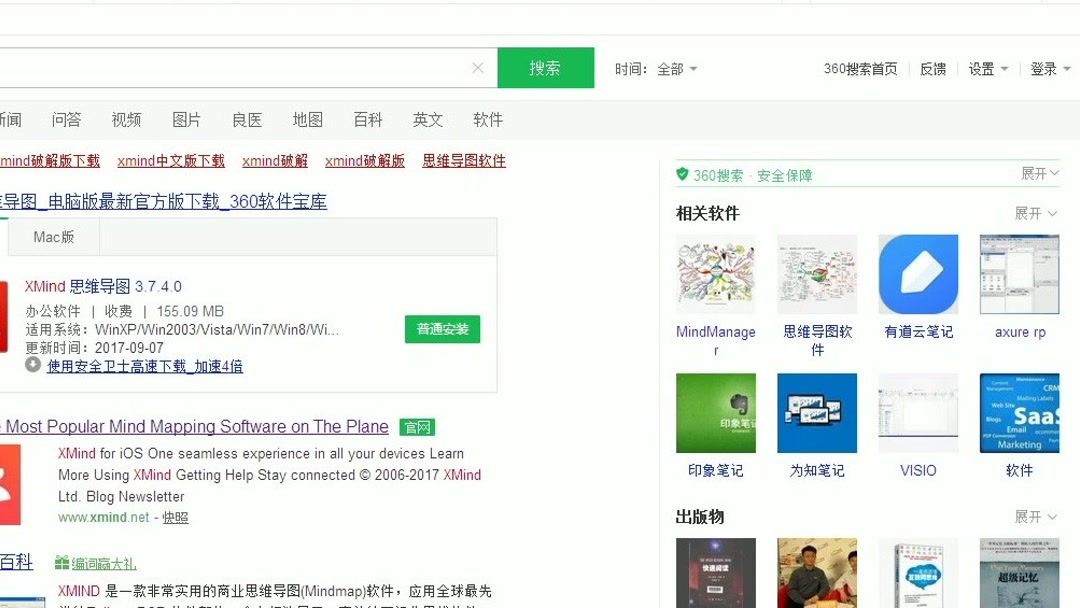This screenshot has width=1080, height=608.
Task: Click the SaaS 软件 icon thumbnail
Action: [1018, 412]
